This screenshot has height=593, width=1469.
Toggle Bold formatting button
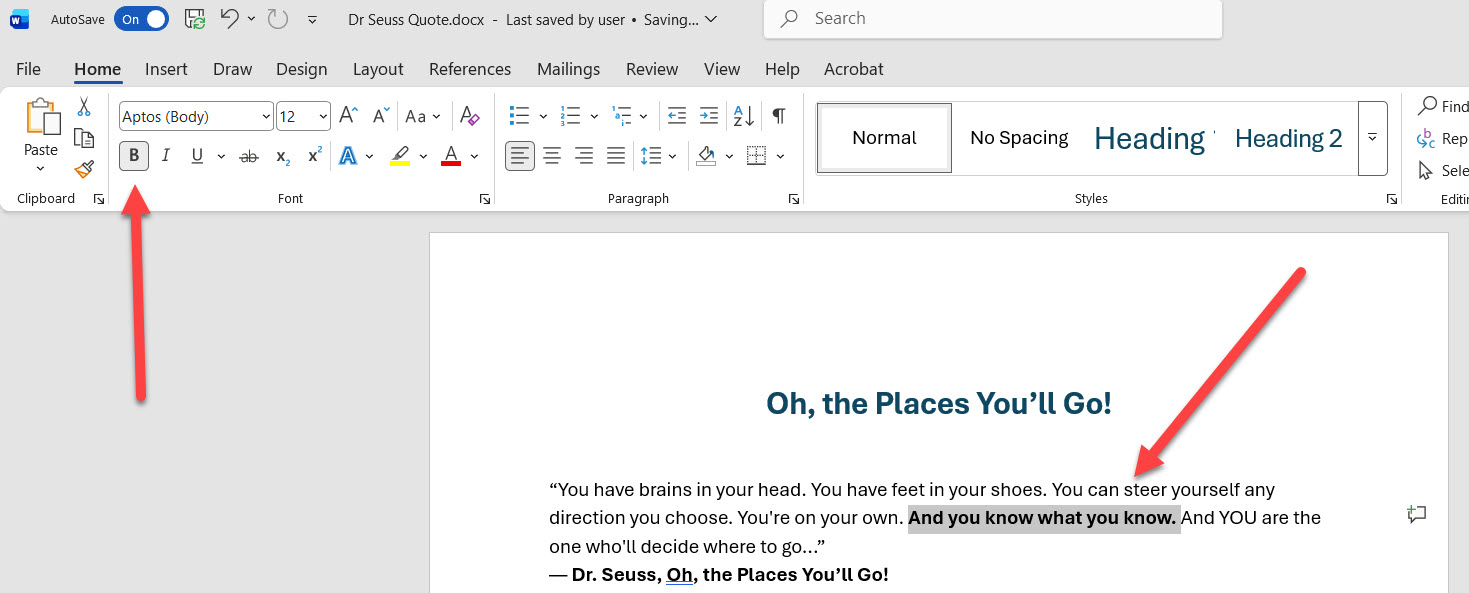[134, 156]
